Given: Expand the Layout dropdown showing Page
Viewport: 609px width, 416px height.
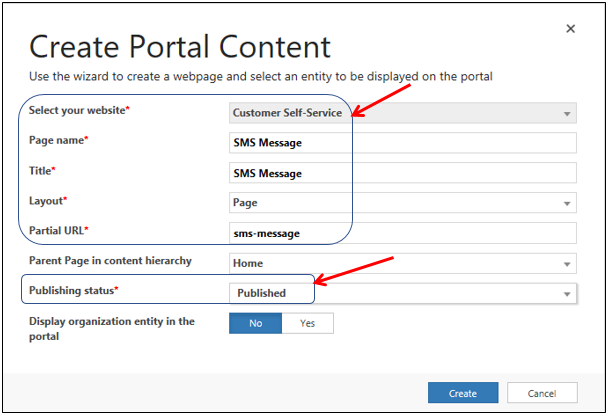Looking at the screenshot, I should tap(400, 203).
